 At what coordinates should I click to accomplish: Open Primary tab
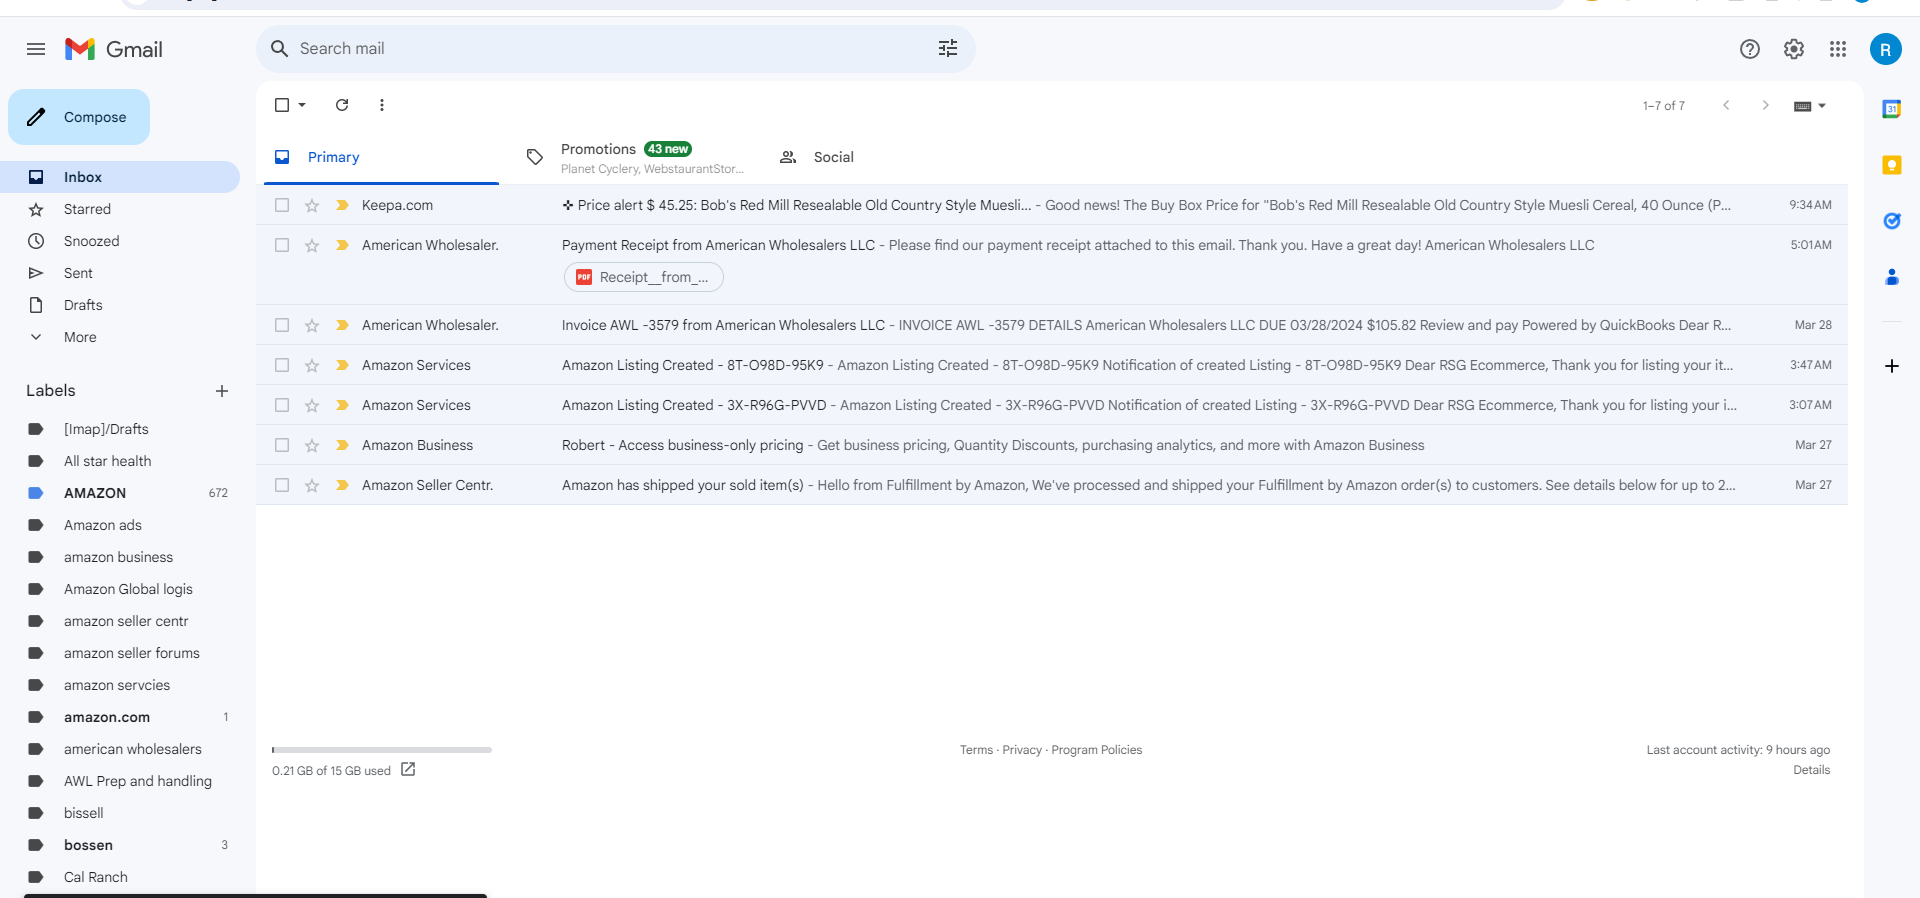click(381, 157)
